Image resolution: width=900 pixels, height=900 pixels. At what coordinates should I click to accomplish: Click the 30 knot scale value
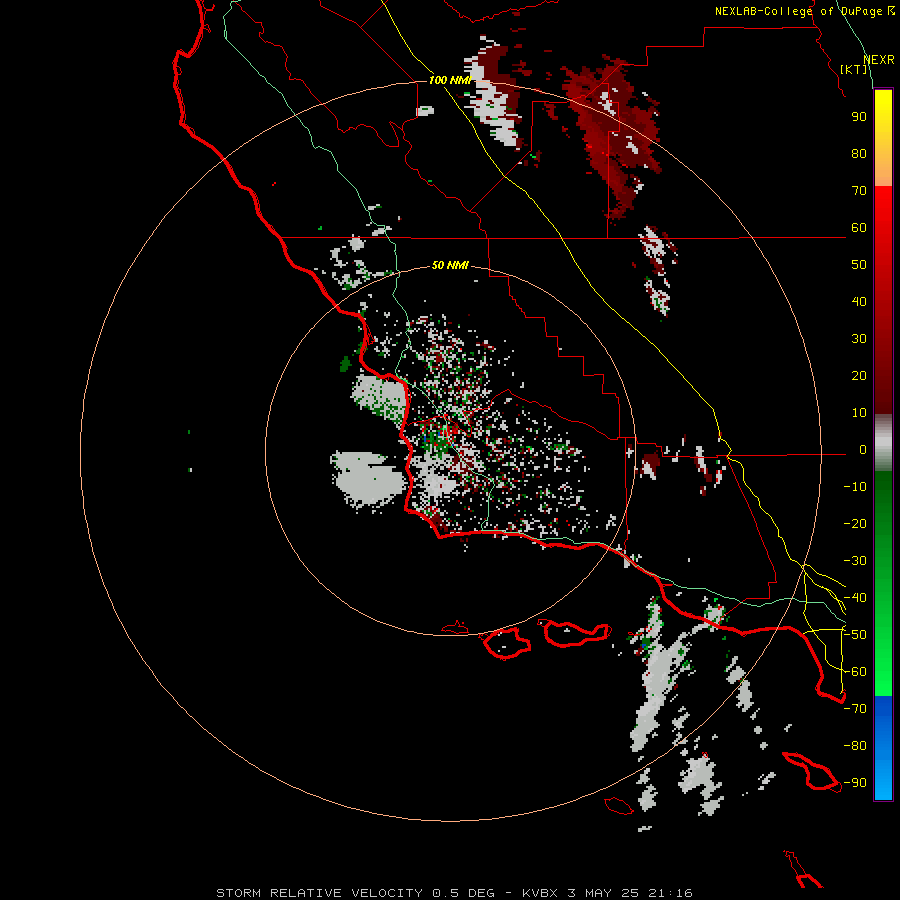[859, 339]
